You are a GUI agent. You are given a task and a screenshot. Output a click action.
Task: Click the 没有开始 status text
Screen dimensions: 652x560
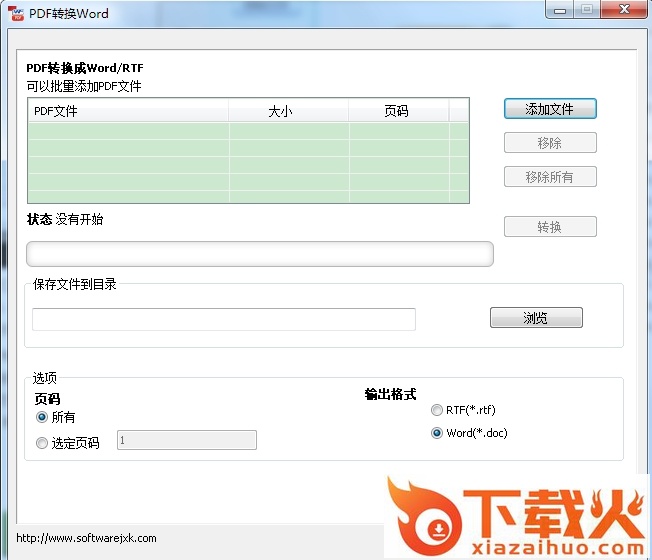coord(79,220)
